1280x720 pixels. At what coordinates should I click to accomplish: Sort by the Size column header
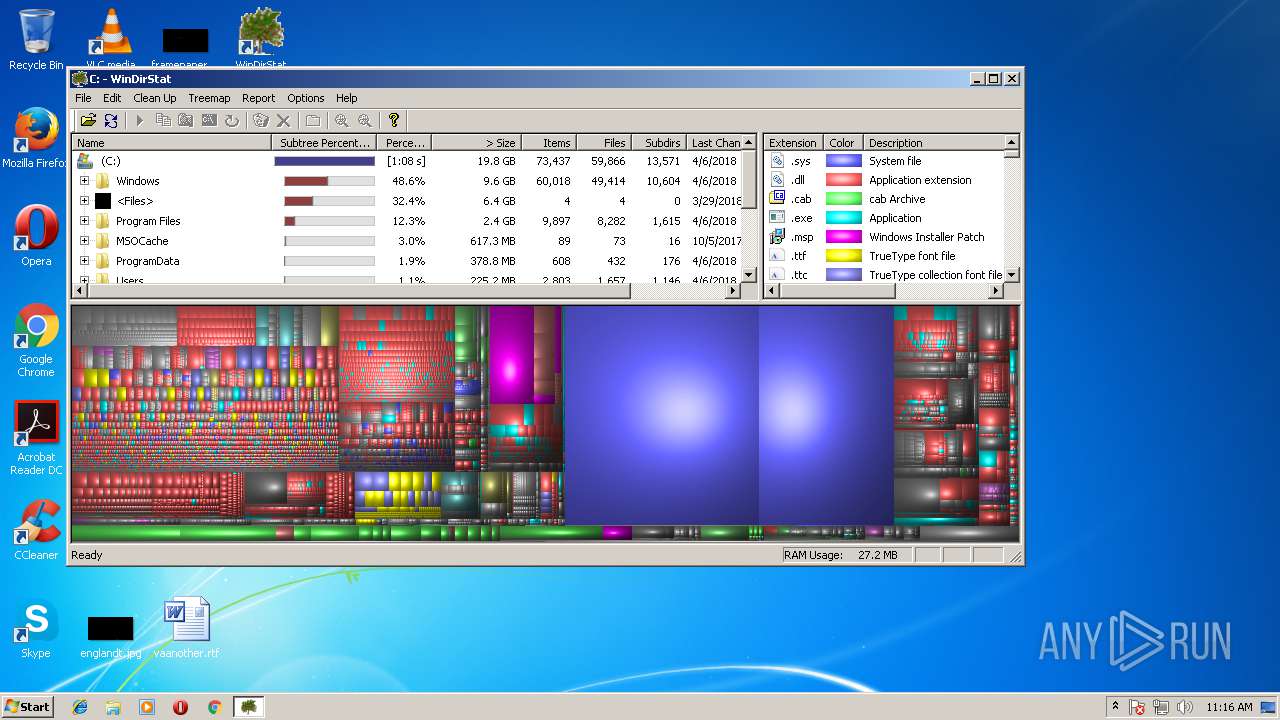tap(476, 143)
